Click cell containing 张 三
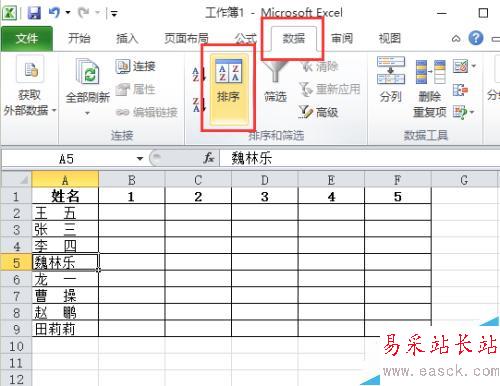The height and width of the screenshot is (386, 500). point(65,229)
